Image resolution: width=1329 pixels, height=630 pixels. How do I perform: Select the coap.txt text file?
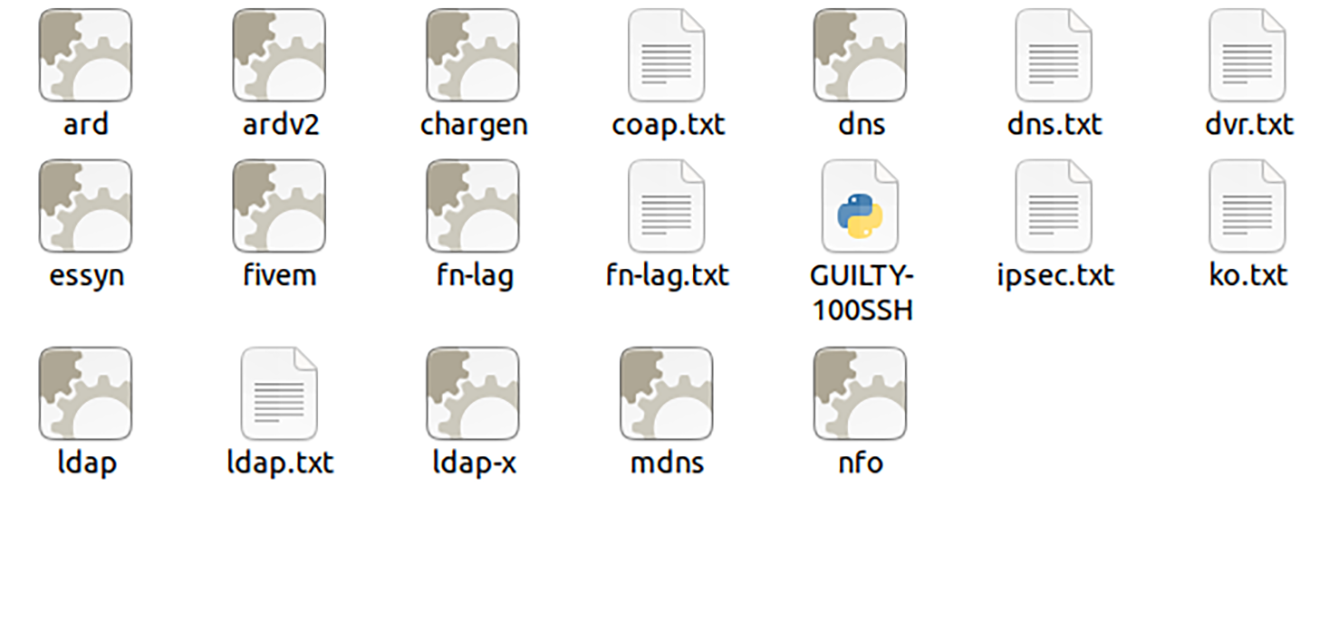667,55
